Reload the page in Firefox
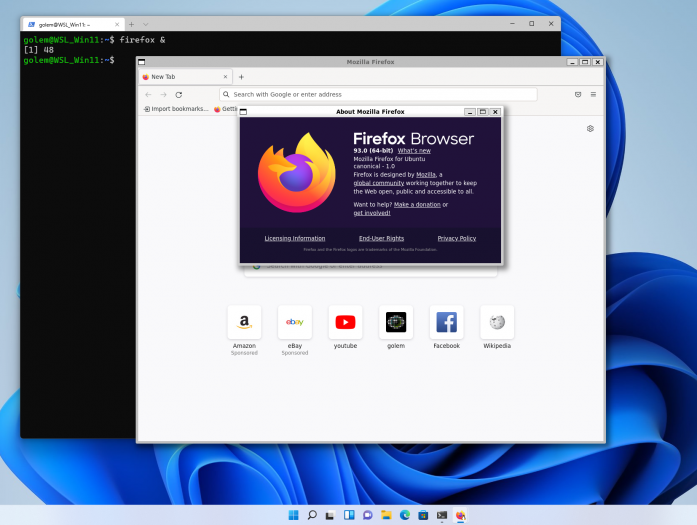The height and width of the screenshot is (525, 697). coord(179,95)
